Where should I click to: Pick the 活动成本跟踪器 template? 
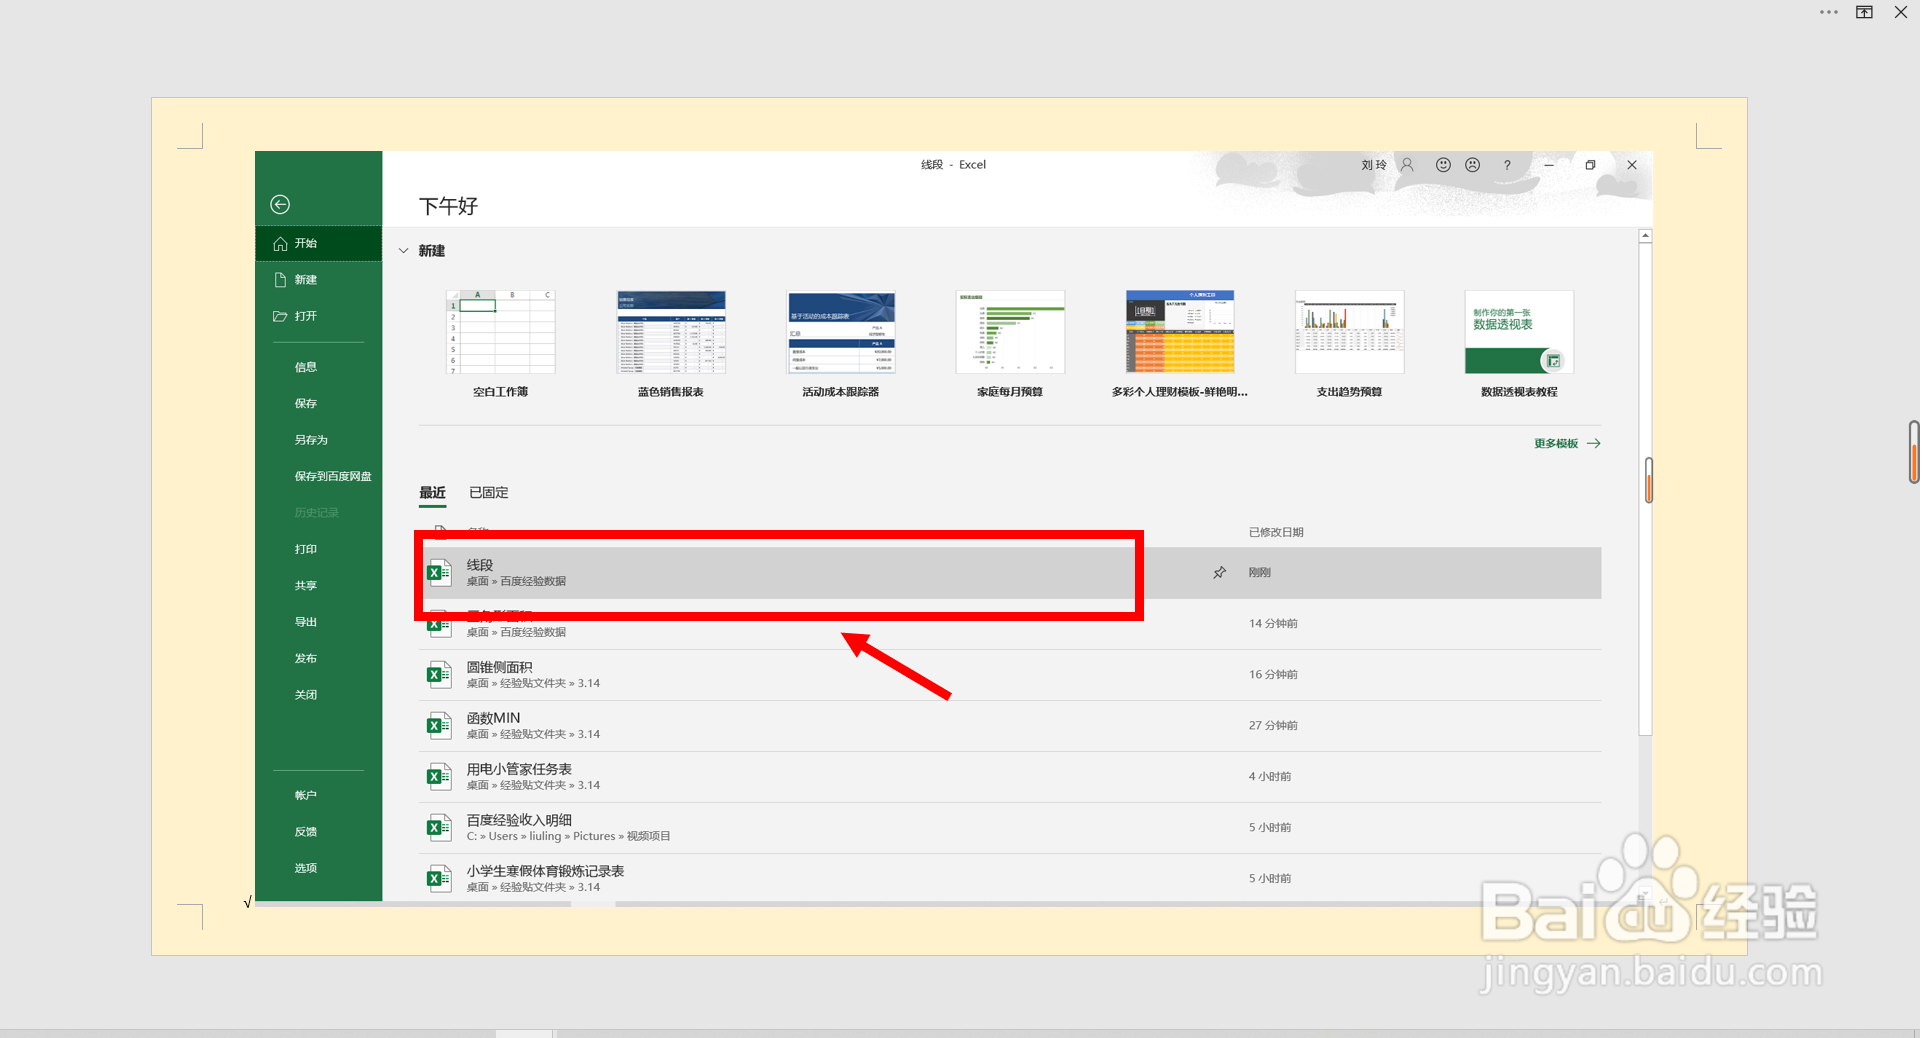[841, 345]
